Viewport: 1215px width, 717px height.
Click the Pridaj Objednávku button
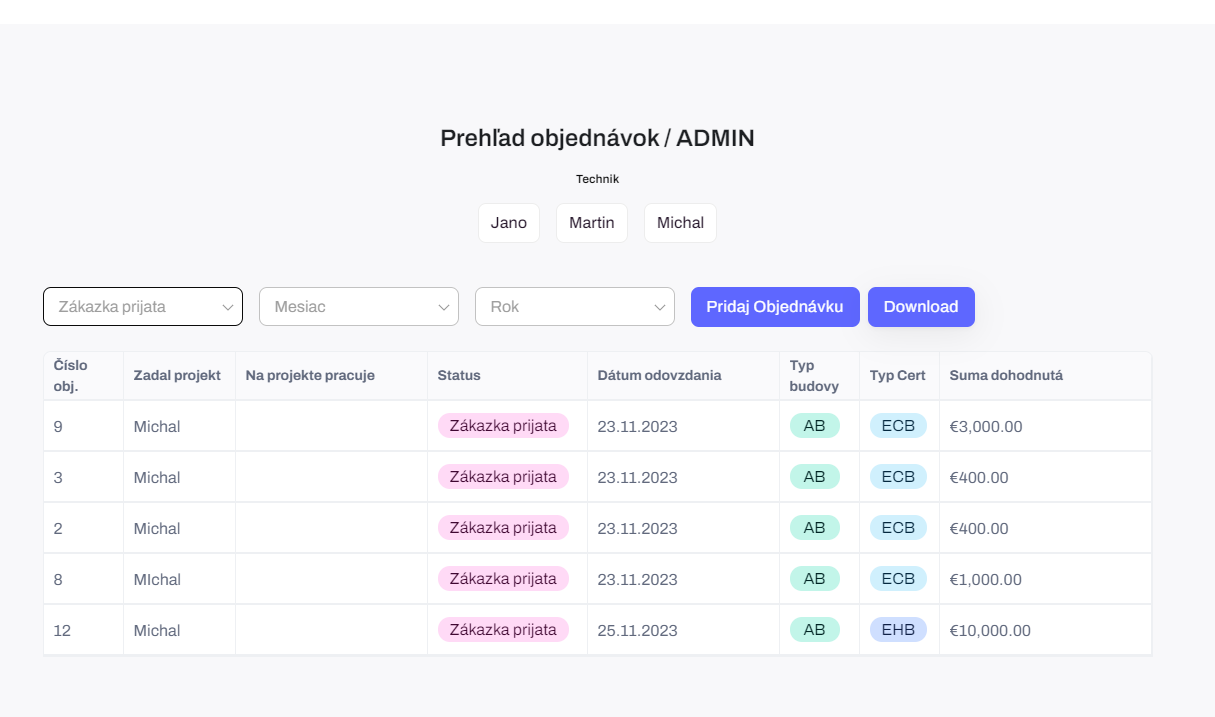(x=775, y=306)
